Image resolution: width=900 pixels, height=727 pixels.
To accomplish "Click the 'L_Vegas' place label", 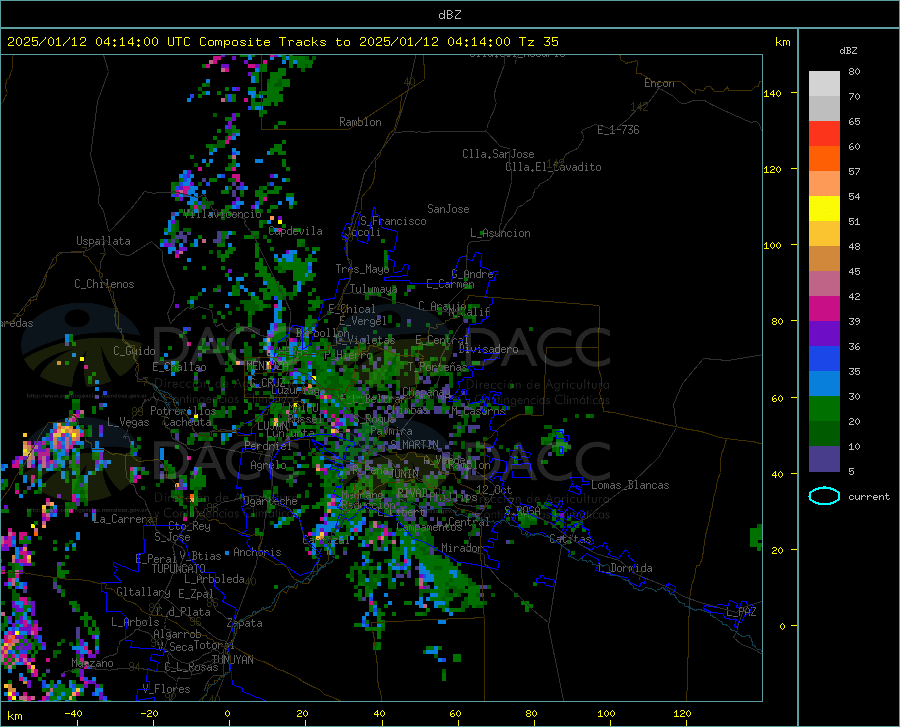I will coord(128,422).
